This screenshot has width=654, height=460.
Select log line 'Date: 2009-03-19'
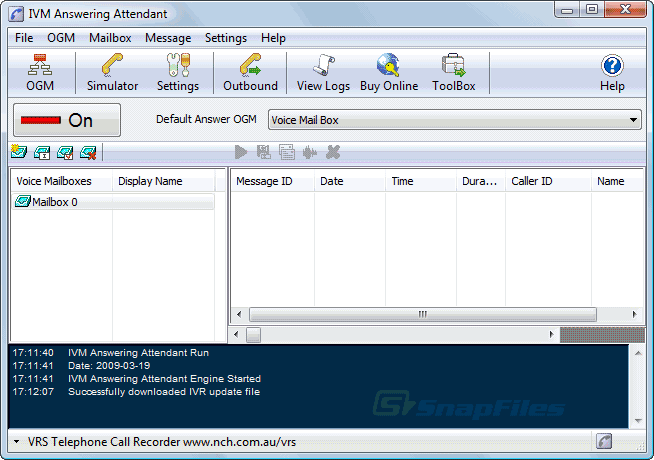(109, 366)
